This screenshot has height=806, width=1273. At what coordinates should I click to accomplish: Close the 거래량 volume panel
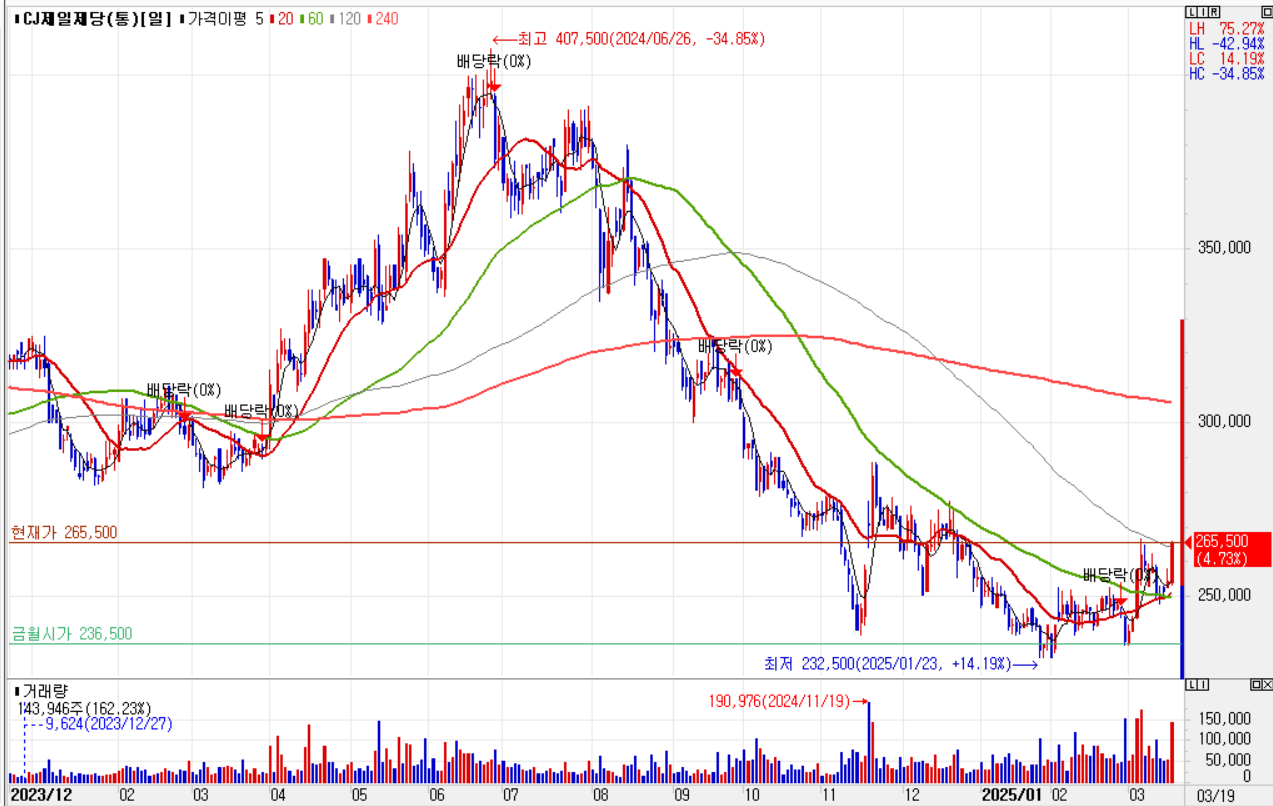1266,685
